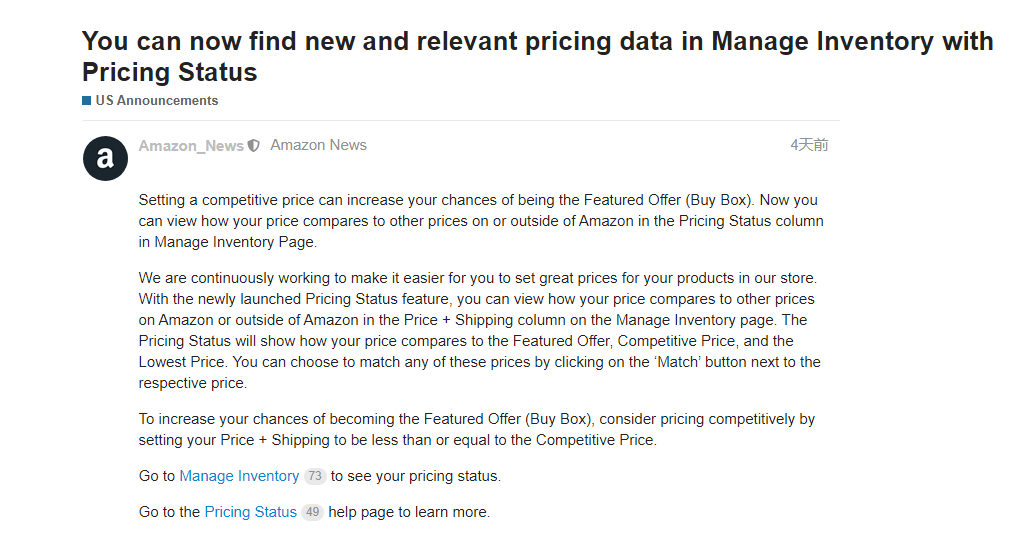Click the 73 click-count badge
Viewport: 1020px width, 547px height.
pos(315,477)
